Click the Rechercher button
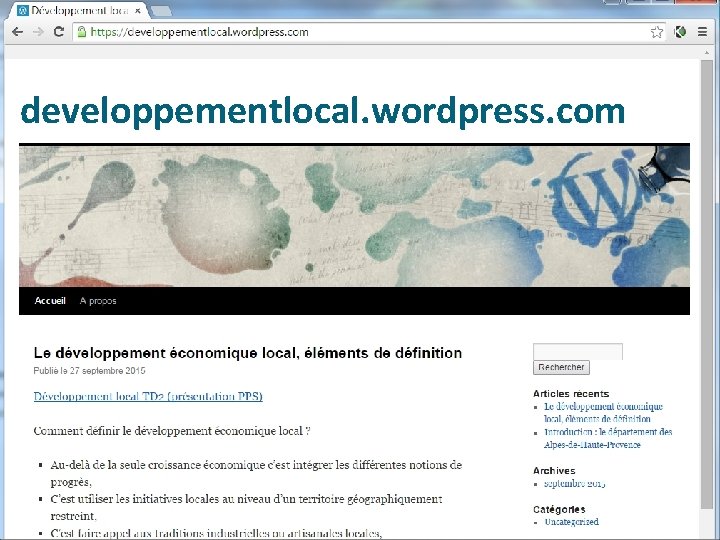Viewport: 720px width, 540px height. click(561, 367)
